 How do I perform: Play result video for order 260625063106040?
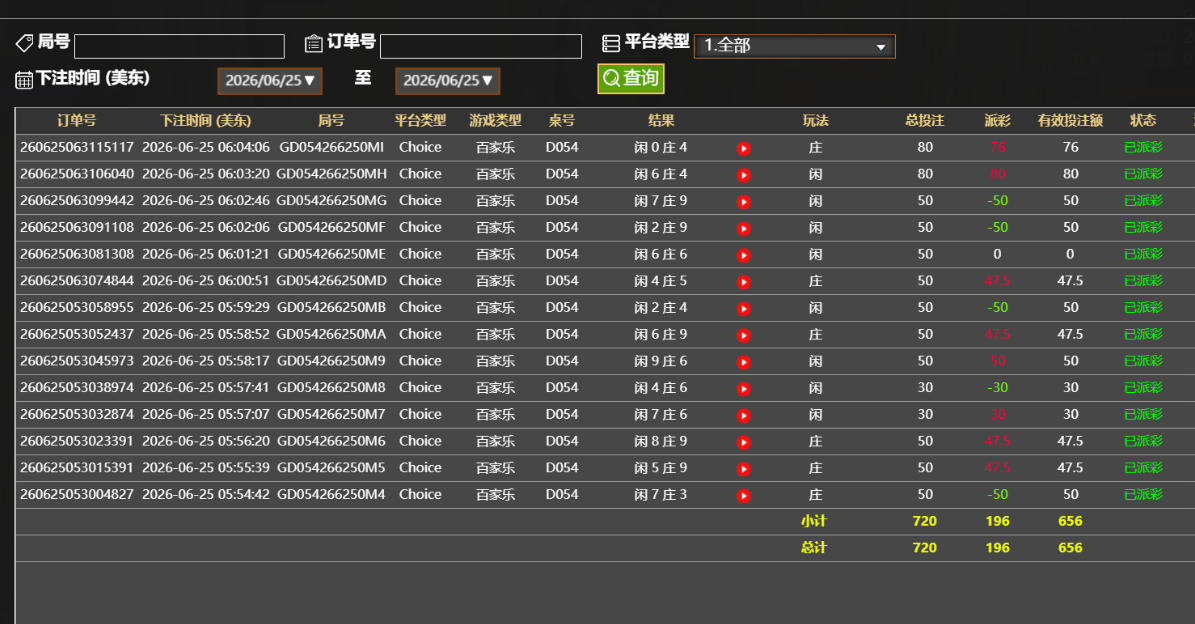point(744,175)
